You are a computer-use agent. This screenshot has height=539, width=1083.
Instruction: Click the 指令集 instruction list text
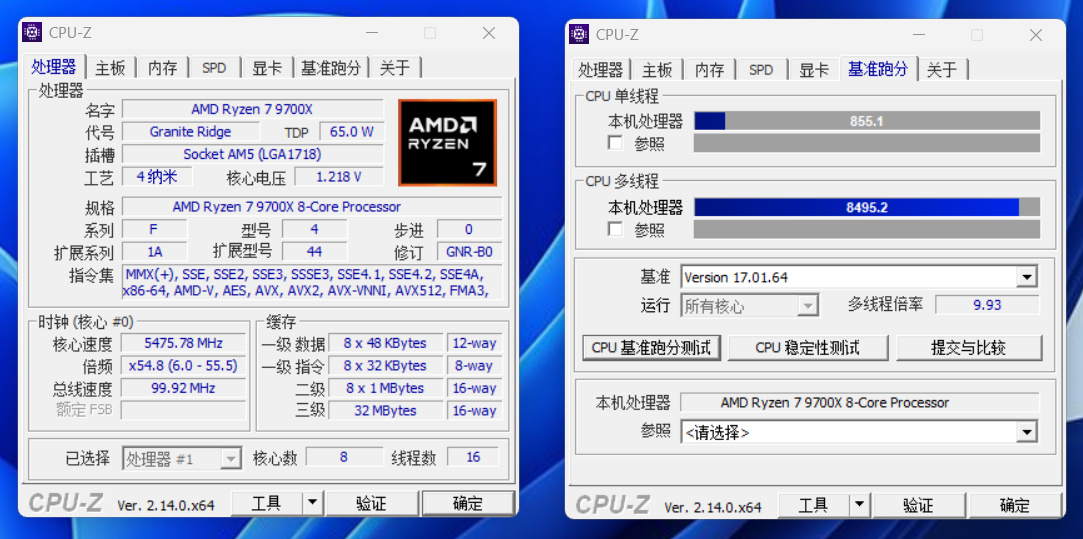coord(312,283)
